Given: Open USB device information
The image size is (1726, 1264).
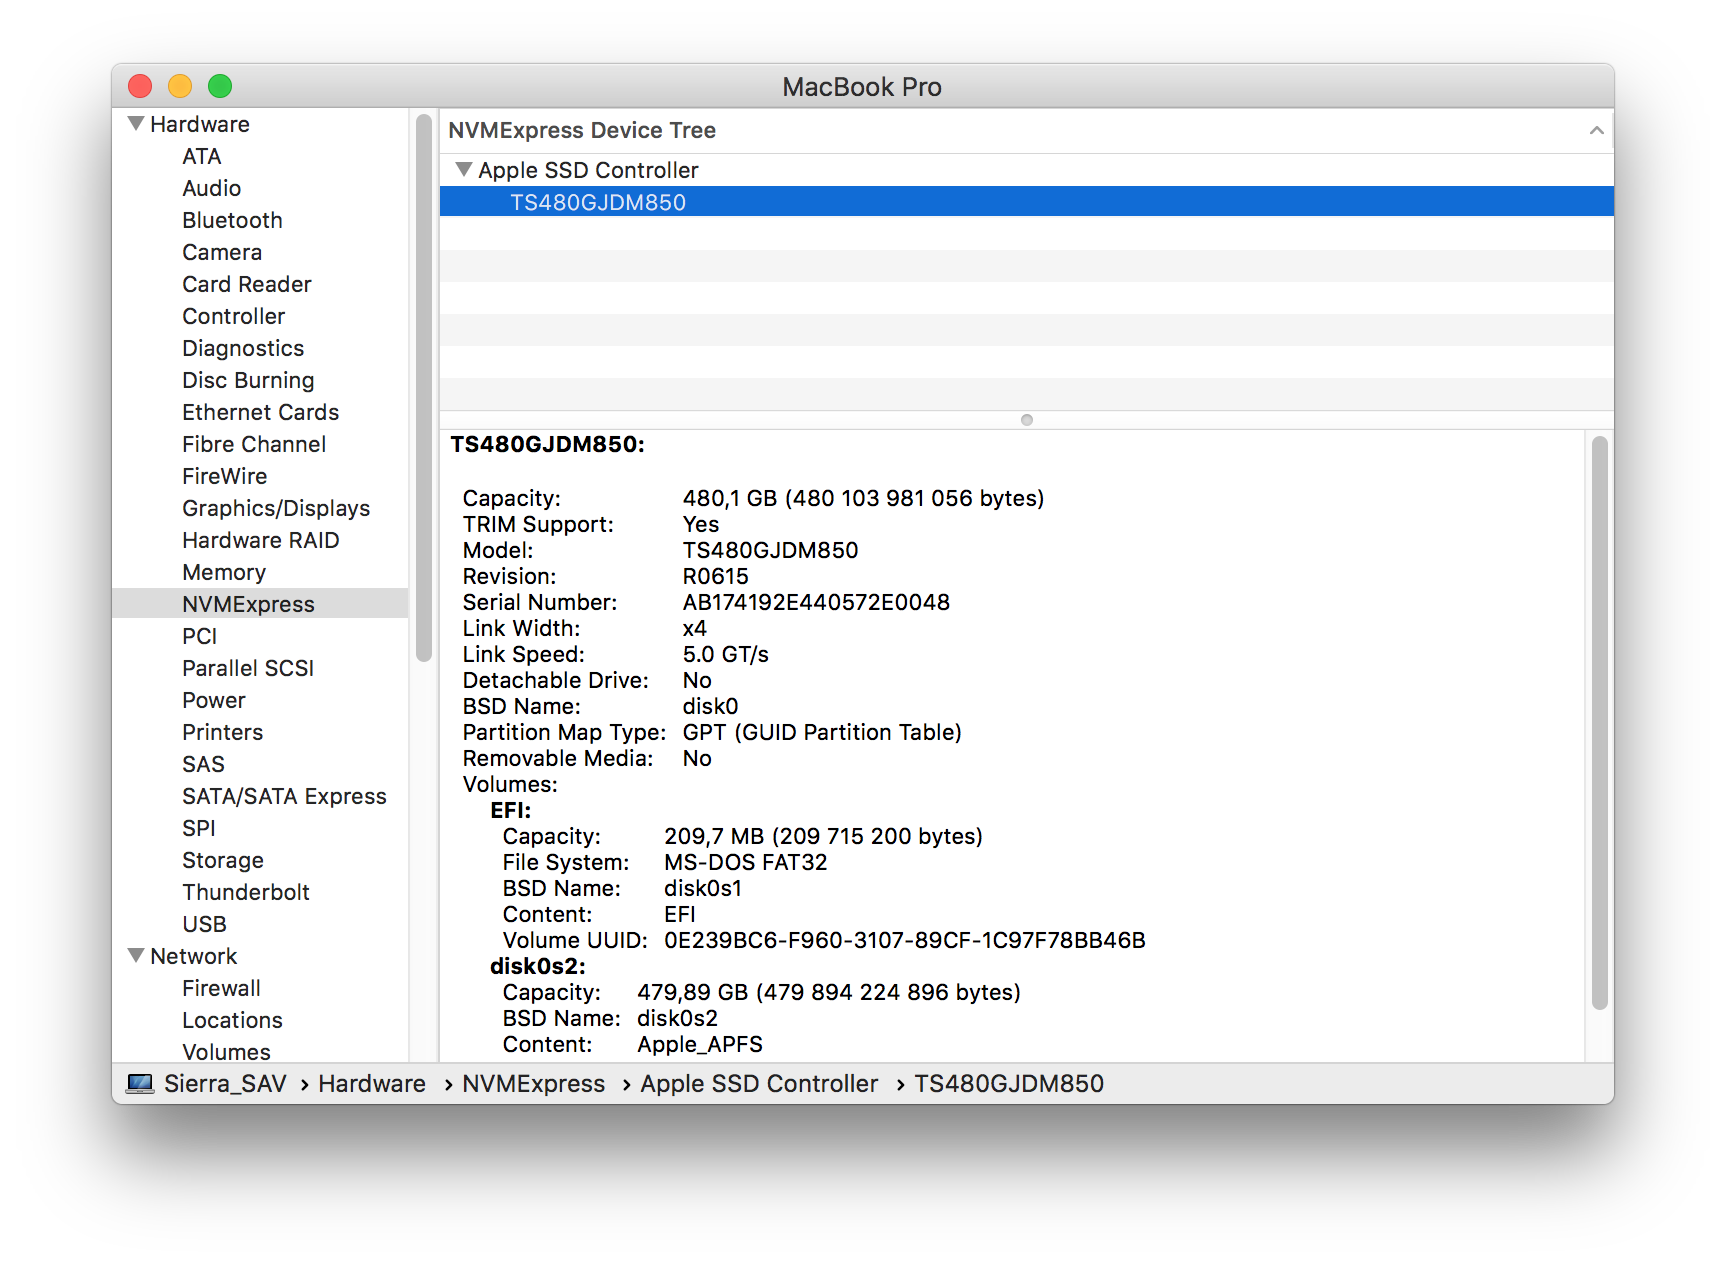Looking at the screenshot, I should [204, 925].
